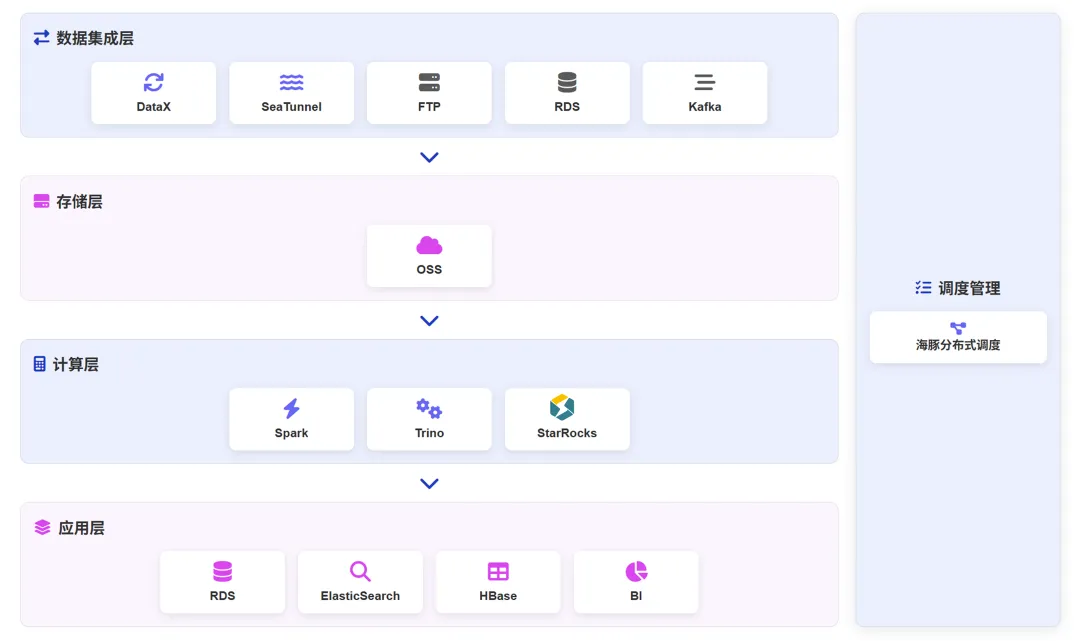Click the Spark lightning bolt icon

(291, 408)
